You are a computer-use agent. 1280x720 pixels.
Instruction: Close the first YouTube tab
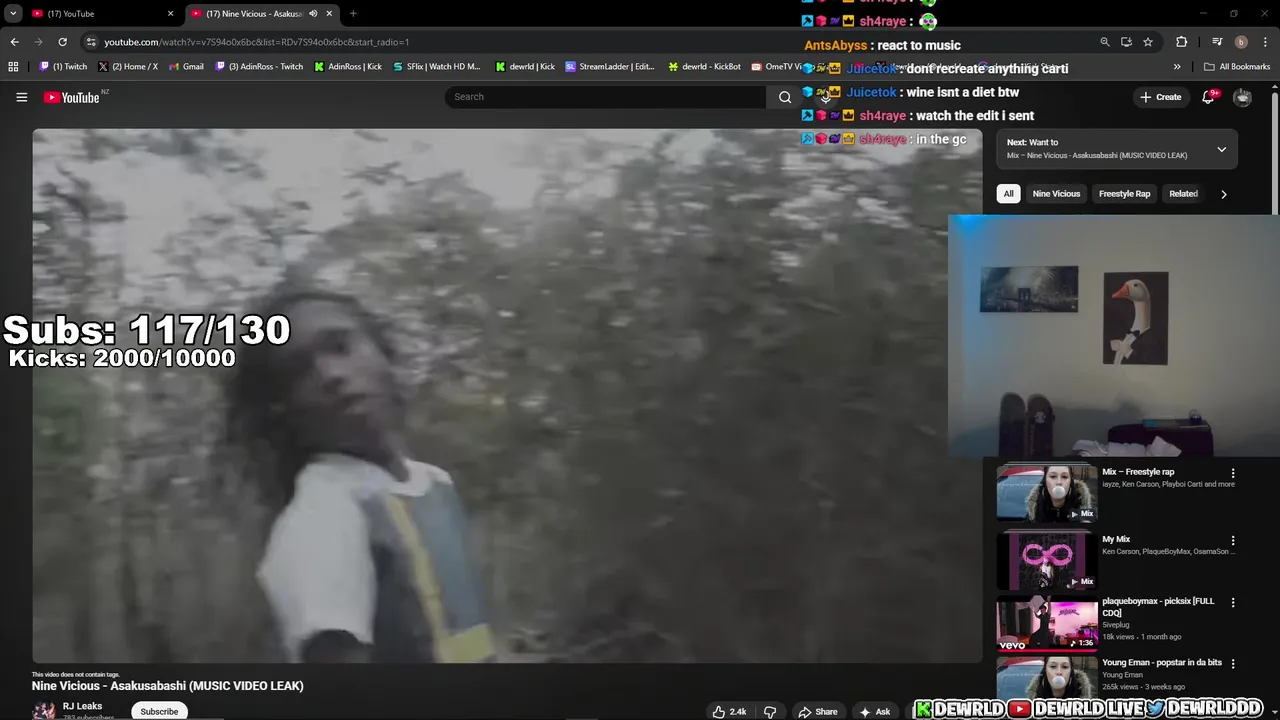[x=170, y=14]
